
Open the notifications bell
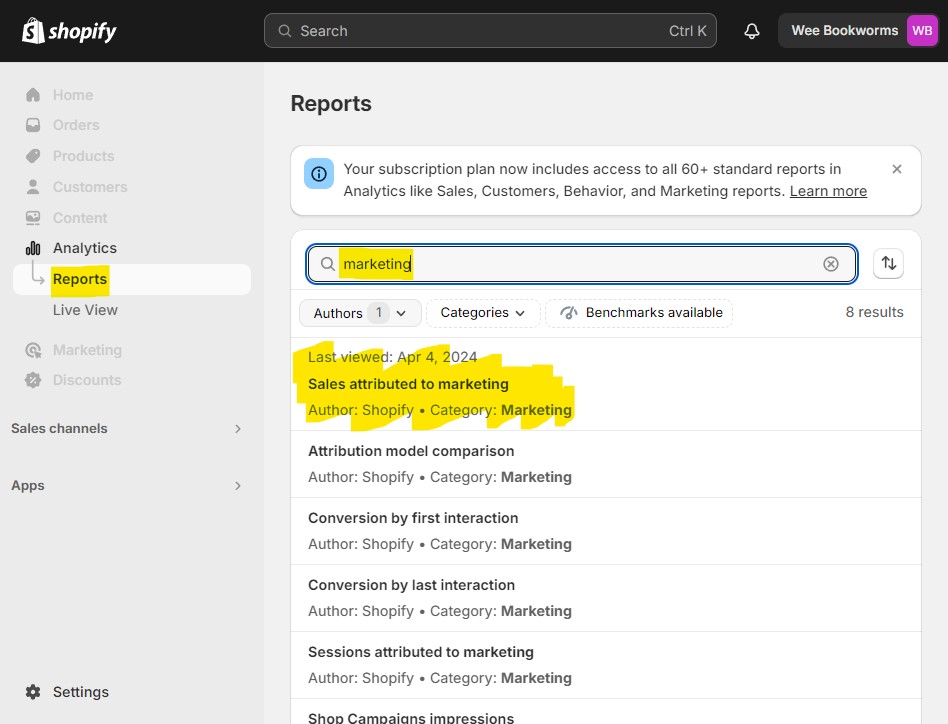click(x=752, y=31)
